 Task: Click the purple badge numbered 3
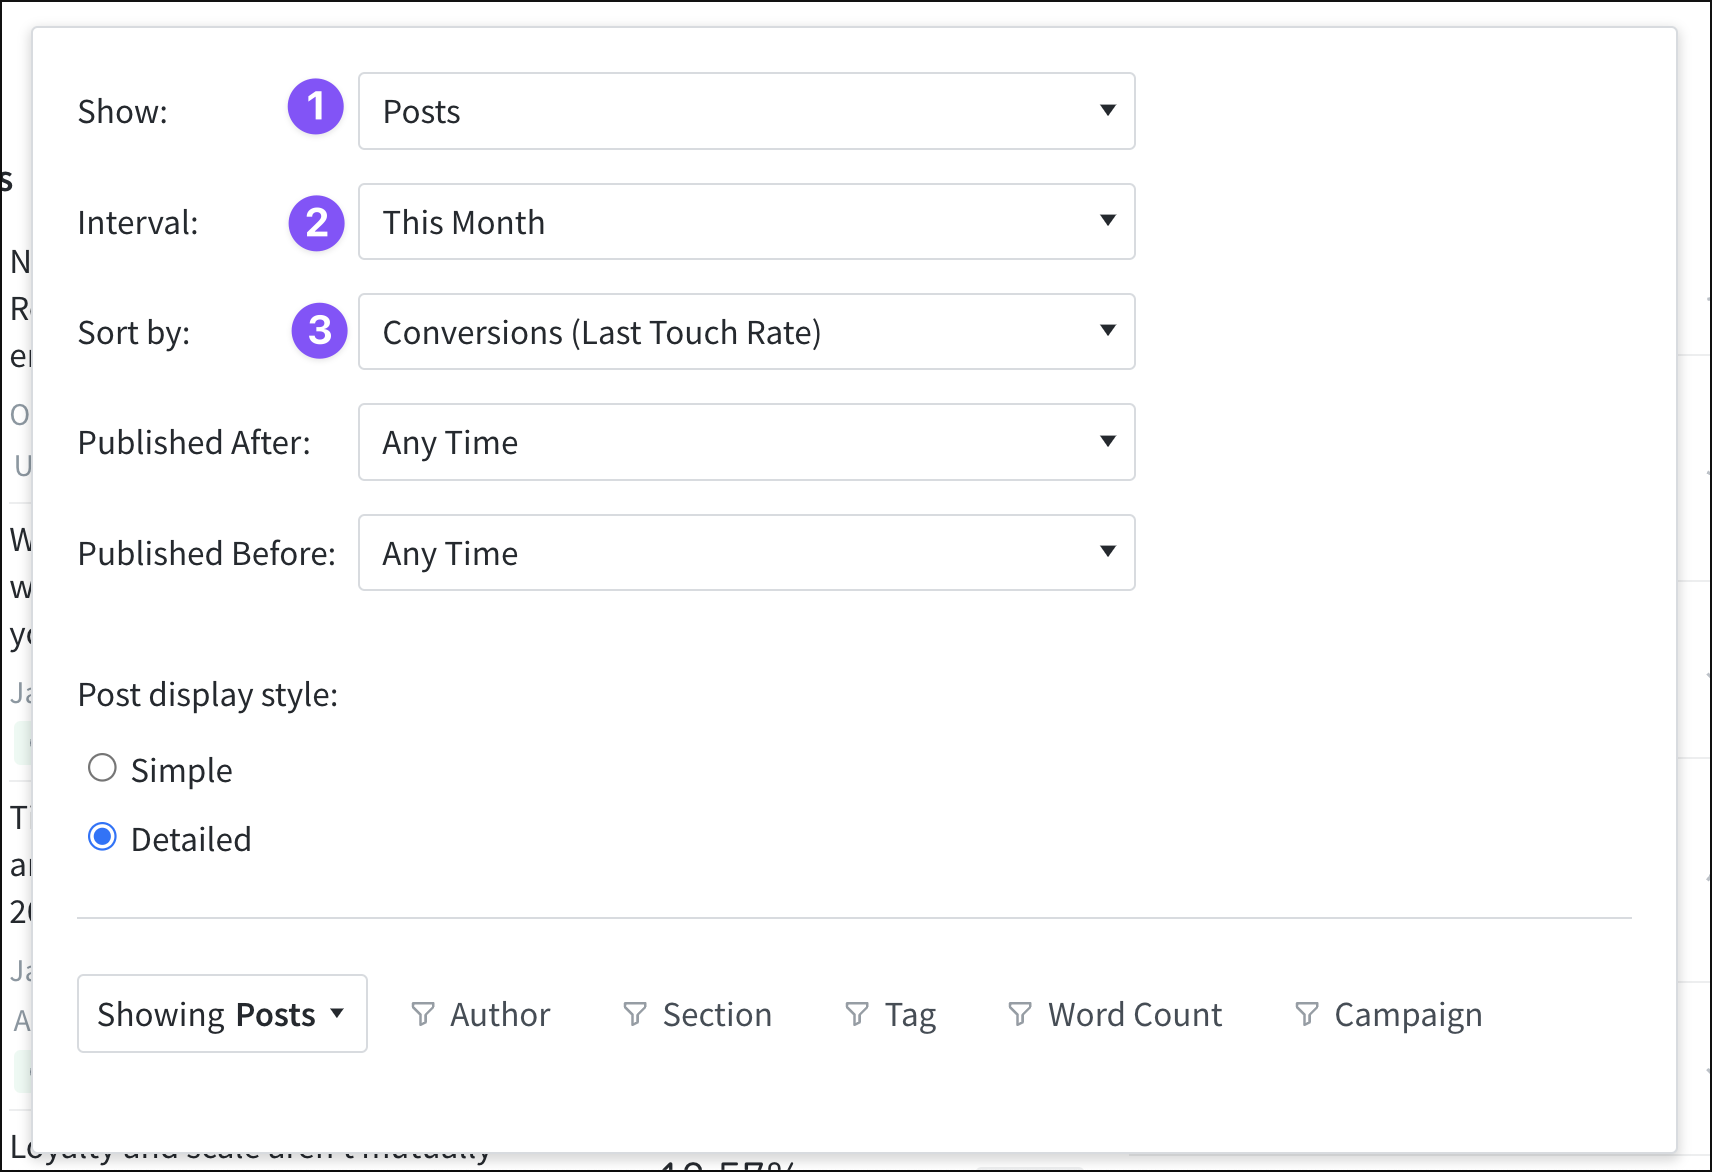[x=318, y=332]
